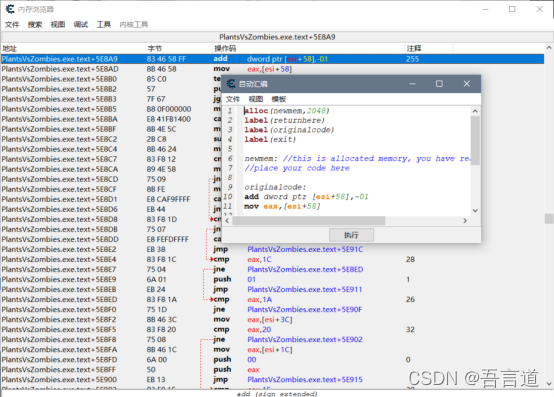Click the alloc(newmem,2048) script line
554x397 pixels.
(x=287, y=111)
